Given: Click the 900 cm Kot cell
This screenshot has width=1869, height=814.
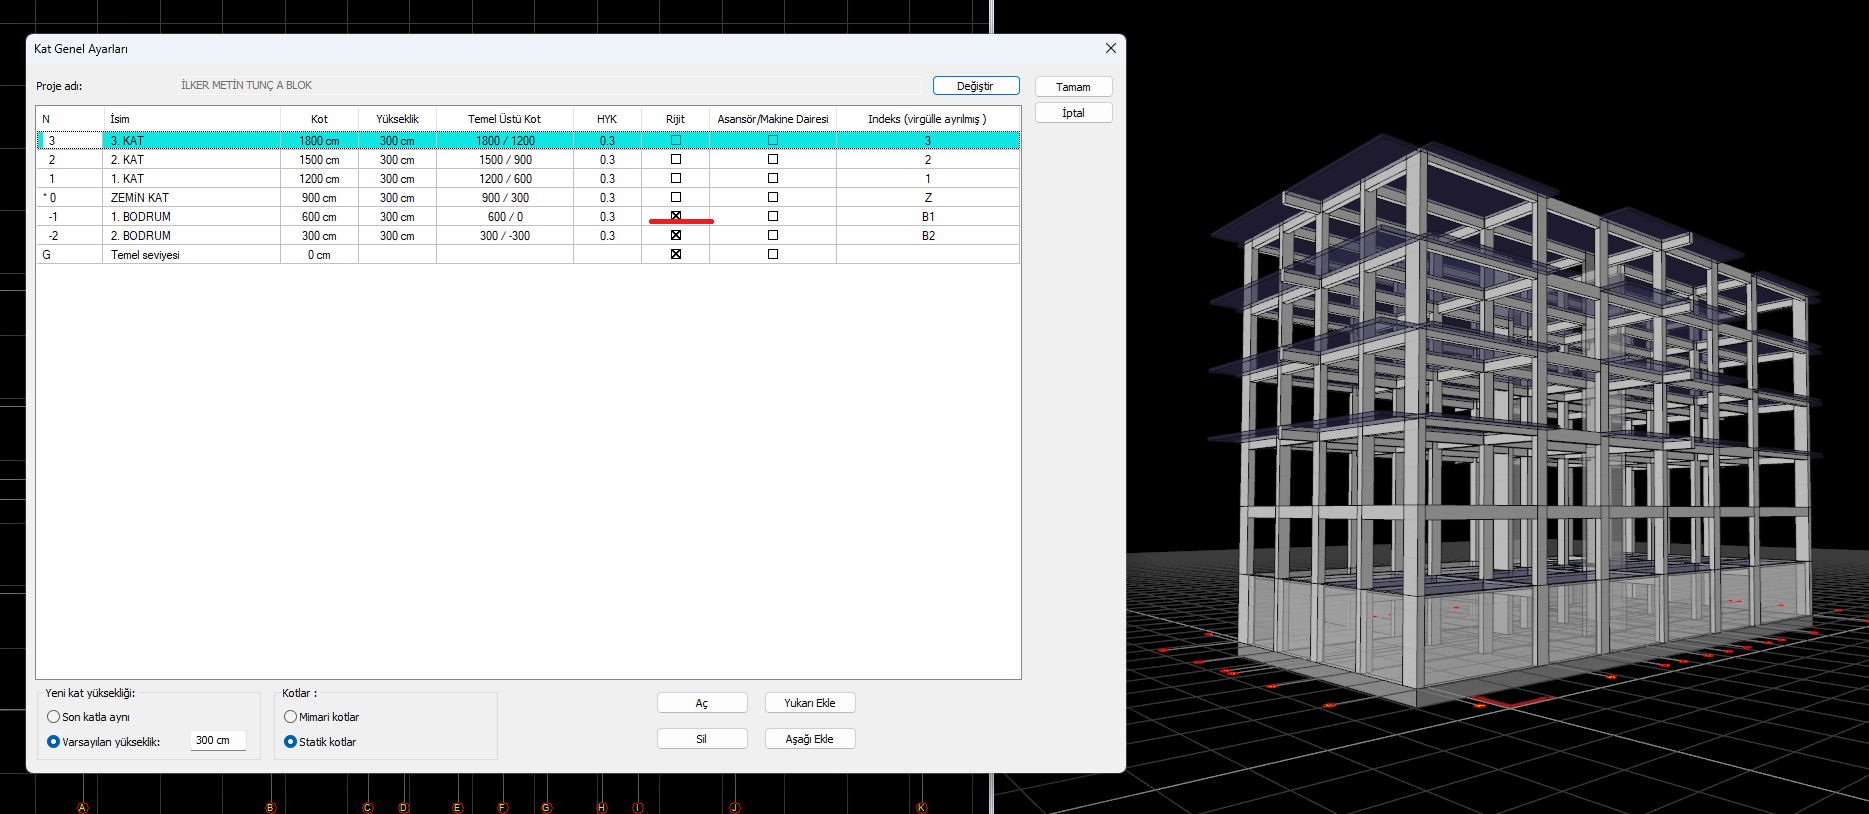Looking at the screenshot, I should 319,198.
